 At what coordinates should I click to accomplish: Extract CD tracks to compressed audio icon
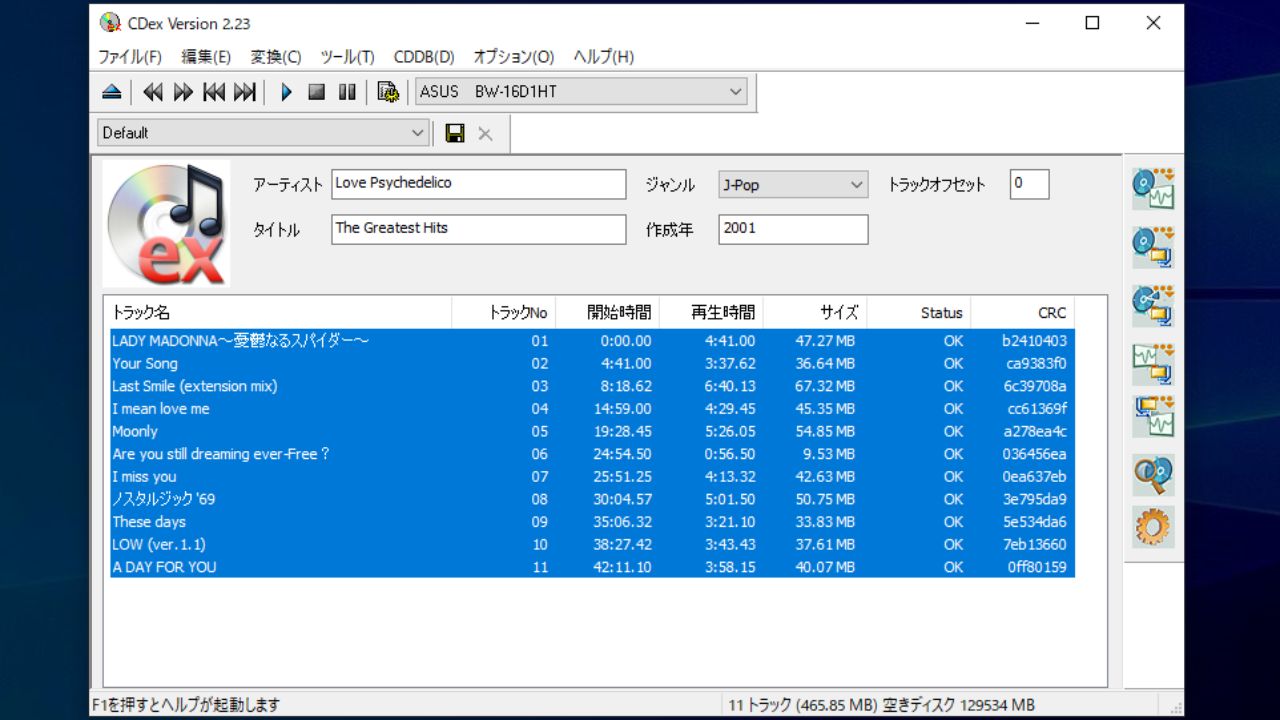click(x=1153, y=246)
